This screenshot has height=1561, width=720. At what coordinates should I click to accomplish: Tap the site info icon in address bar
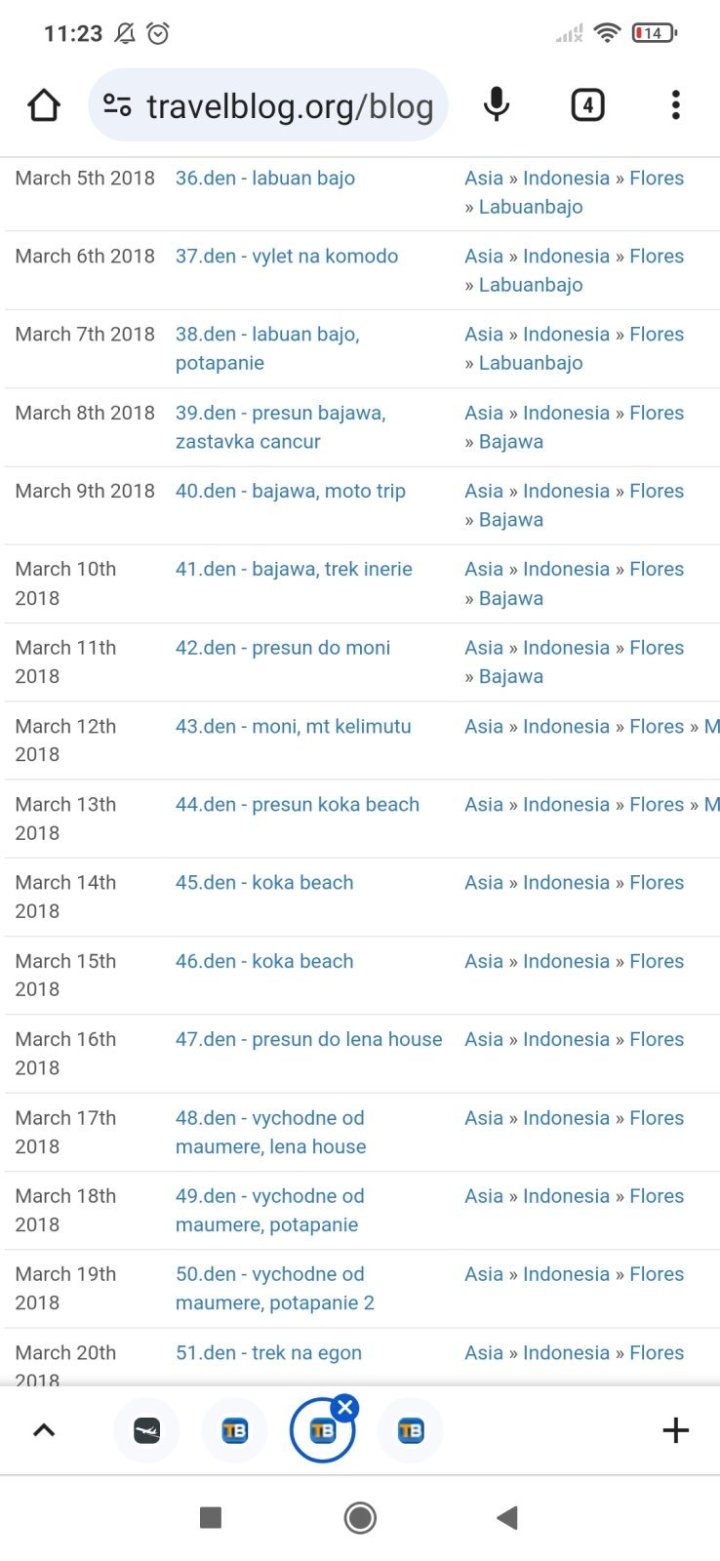(x=118, y=105)
